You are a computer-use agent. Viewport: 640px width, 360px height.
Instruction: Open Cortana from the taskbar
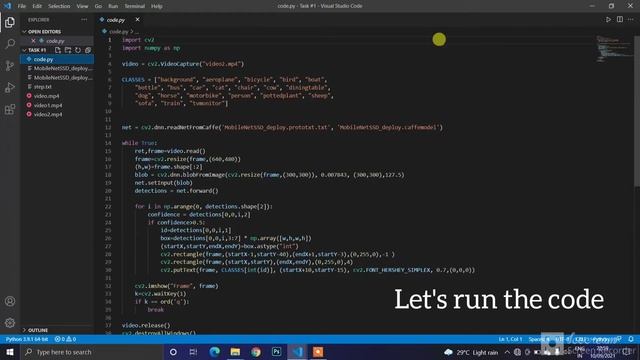[x=173, y=352]
